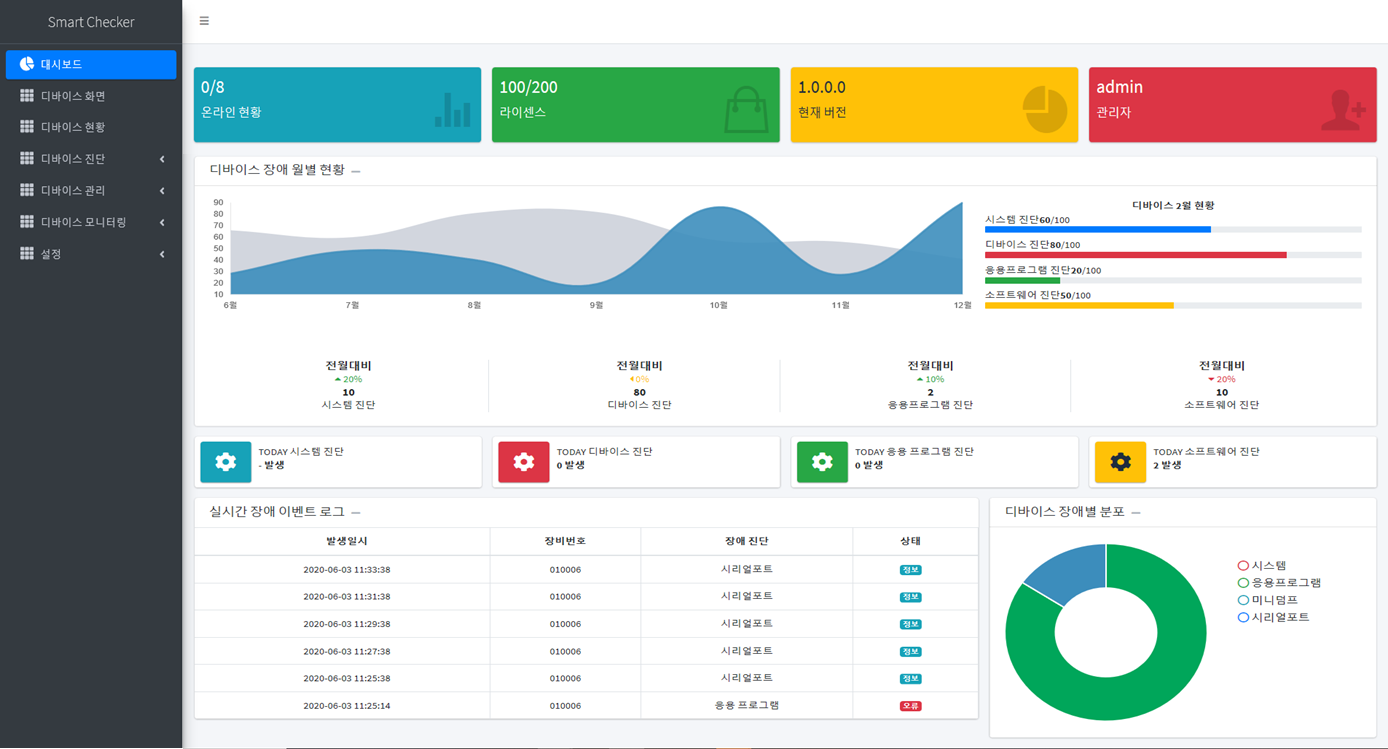Click the 디바이스 2월 현황 heading

click(x=1173, y=205)
